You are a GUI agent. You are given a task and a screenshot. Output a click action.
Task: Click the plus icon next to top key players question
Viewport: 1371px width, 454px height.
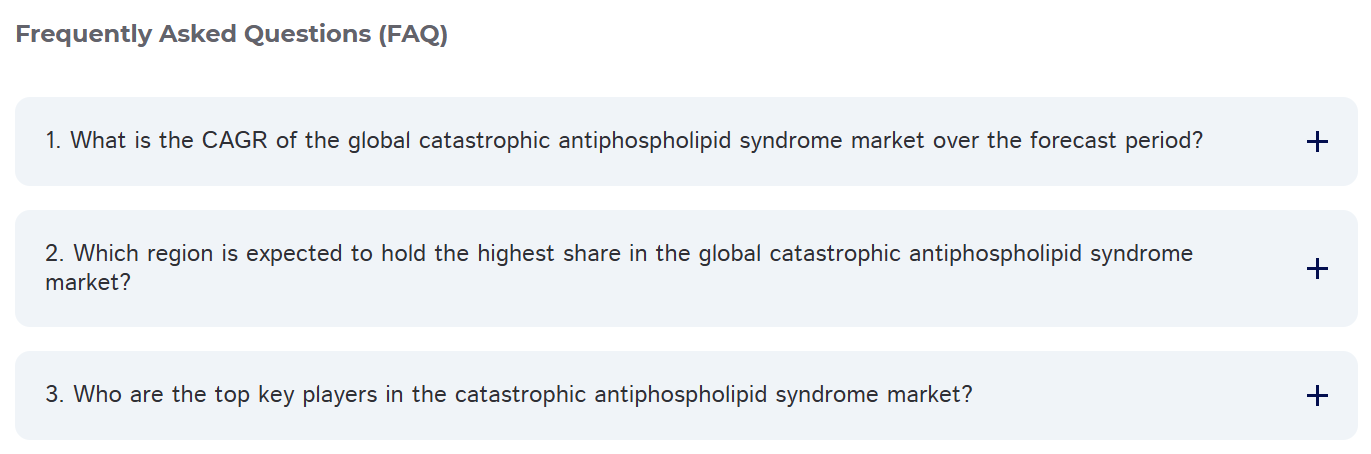pyautogui.click(x=1317, y=395)
